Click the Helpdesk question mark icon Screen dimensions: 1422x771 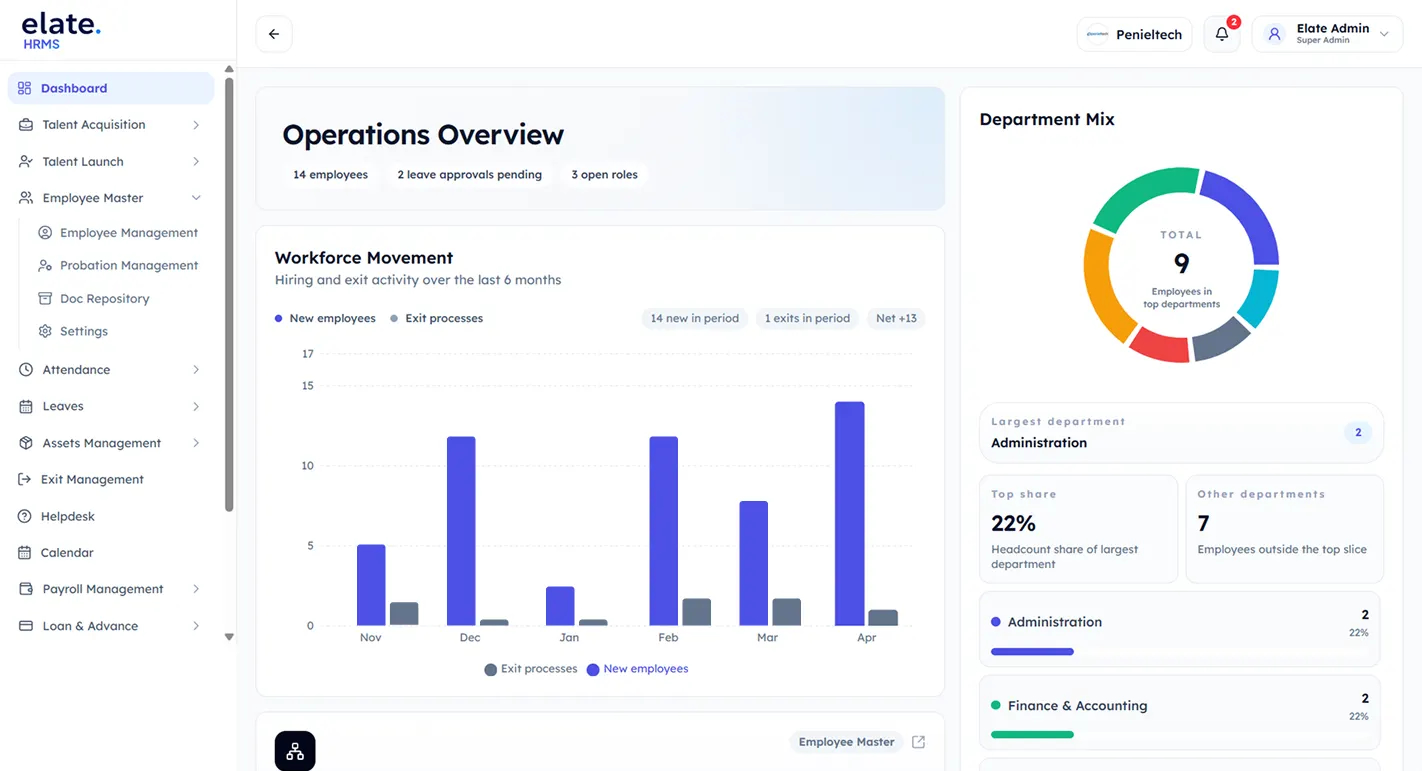tap(25, 516)
